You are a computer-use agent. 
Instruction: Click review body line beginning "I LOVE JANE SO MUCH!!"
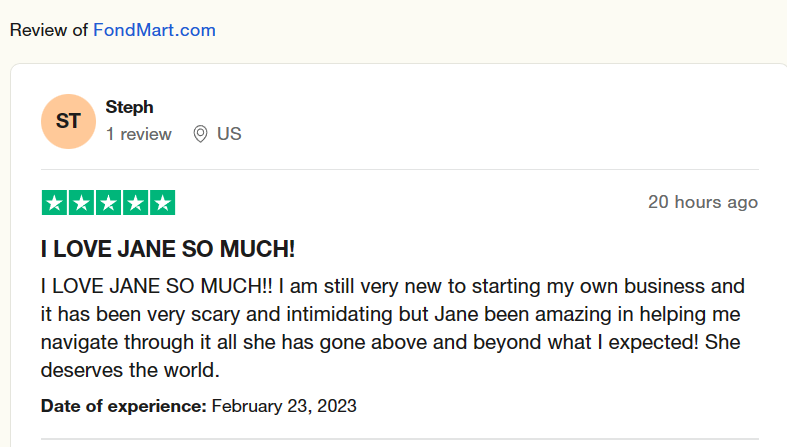pyautogui.click(x=392, y=286)
